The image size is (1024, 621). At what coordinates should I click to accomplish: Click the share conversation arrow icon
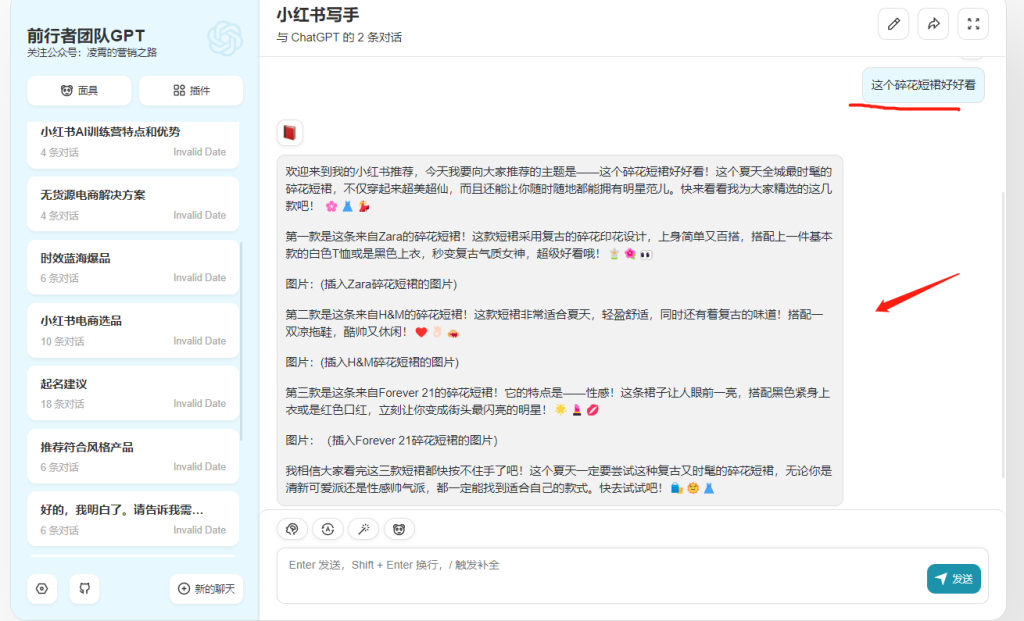click(933, 24)
